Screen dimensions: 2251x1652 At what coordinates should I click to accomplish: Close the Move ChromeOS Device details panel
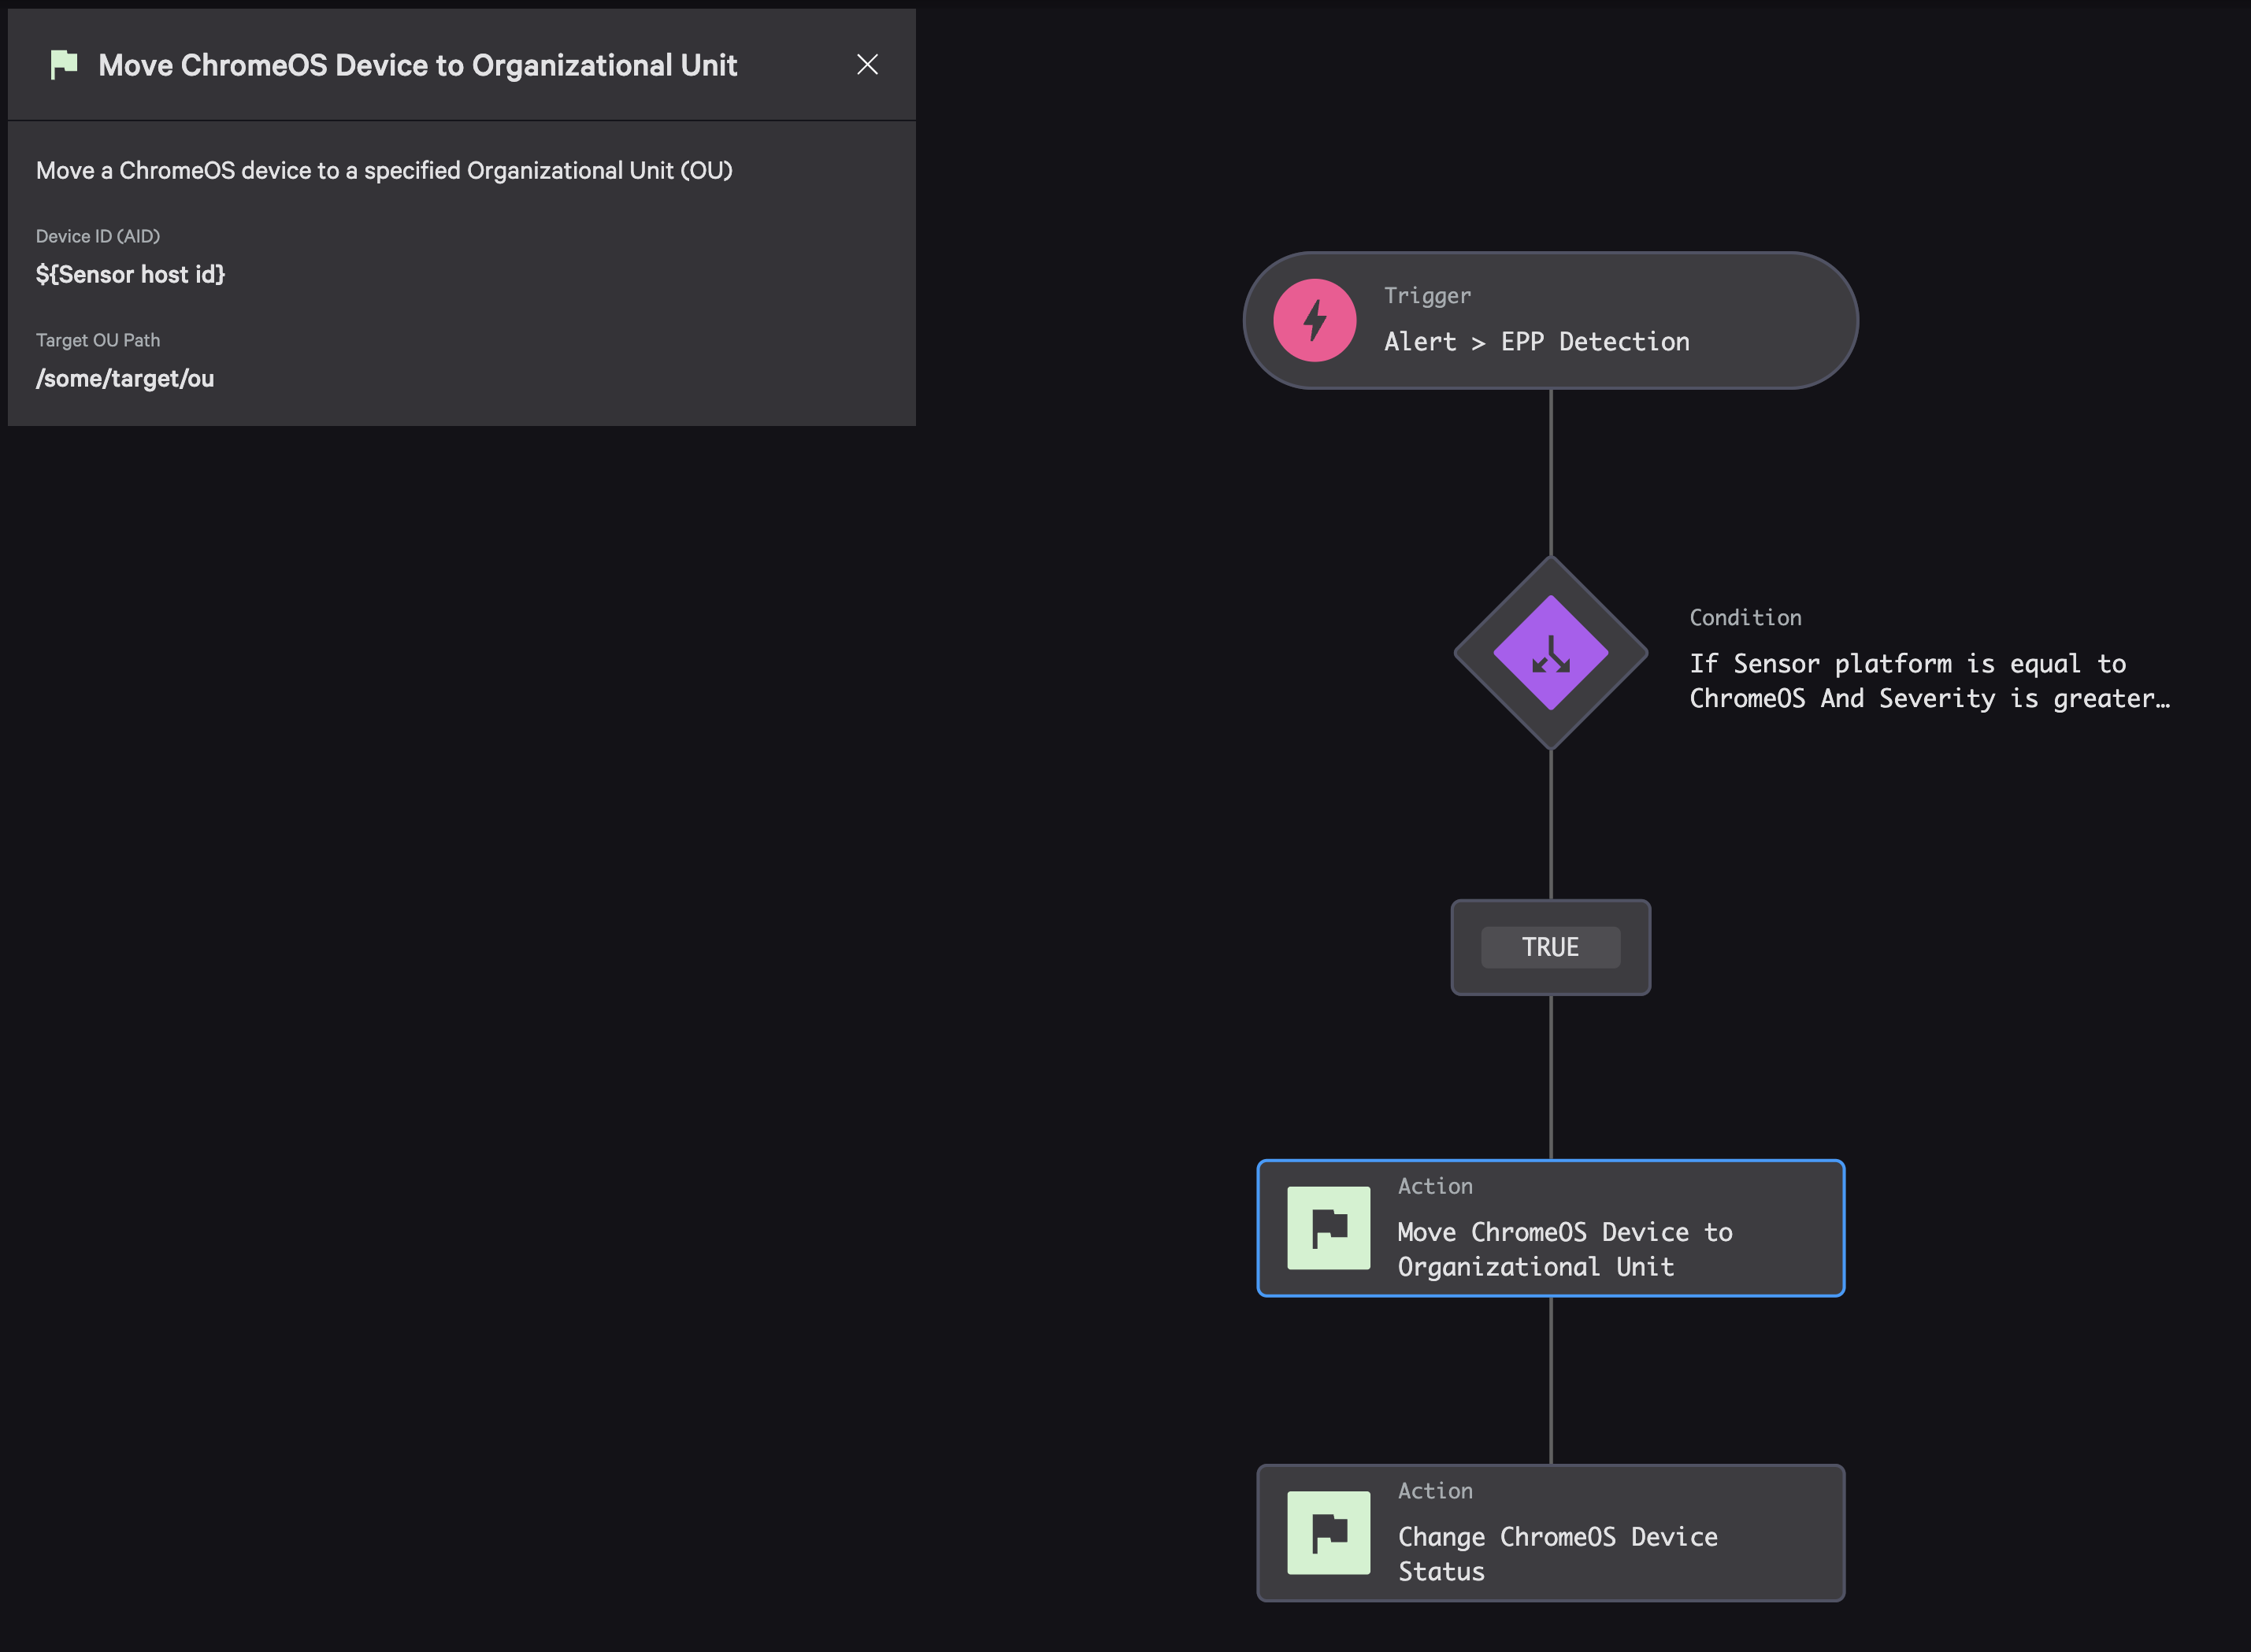point(867,65)
